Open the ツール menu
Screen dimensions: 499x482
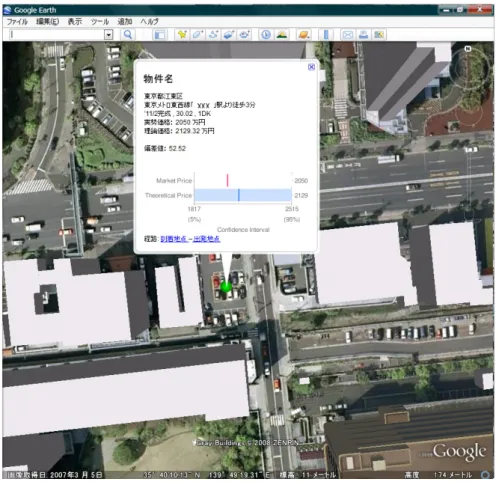(x=100, y=22)
